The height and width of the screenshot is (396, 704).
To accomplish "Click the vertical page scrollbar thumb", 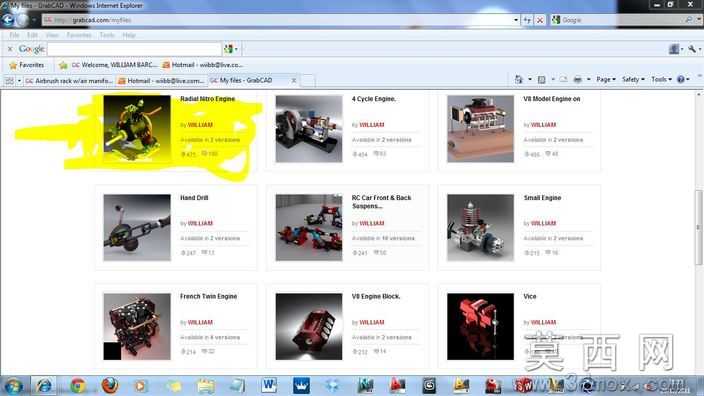I will pyautogui.click(x=699, y=227).
